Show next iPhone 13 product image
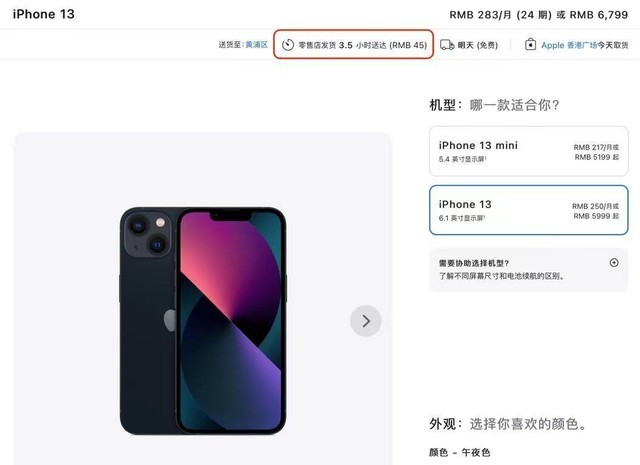 [366, 321]
